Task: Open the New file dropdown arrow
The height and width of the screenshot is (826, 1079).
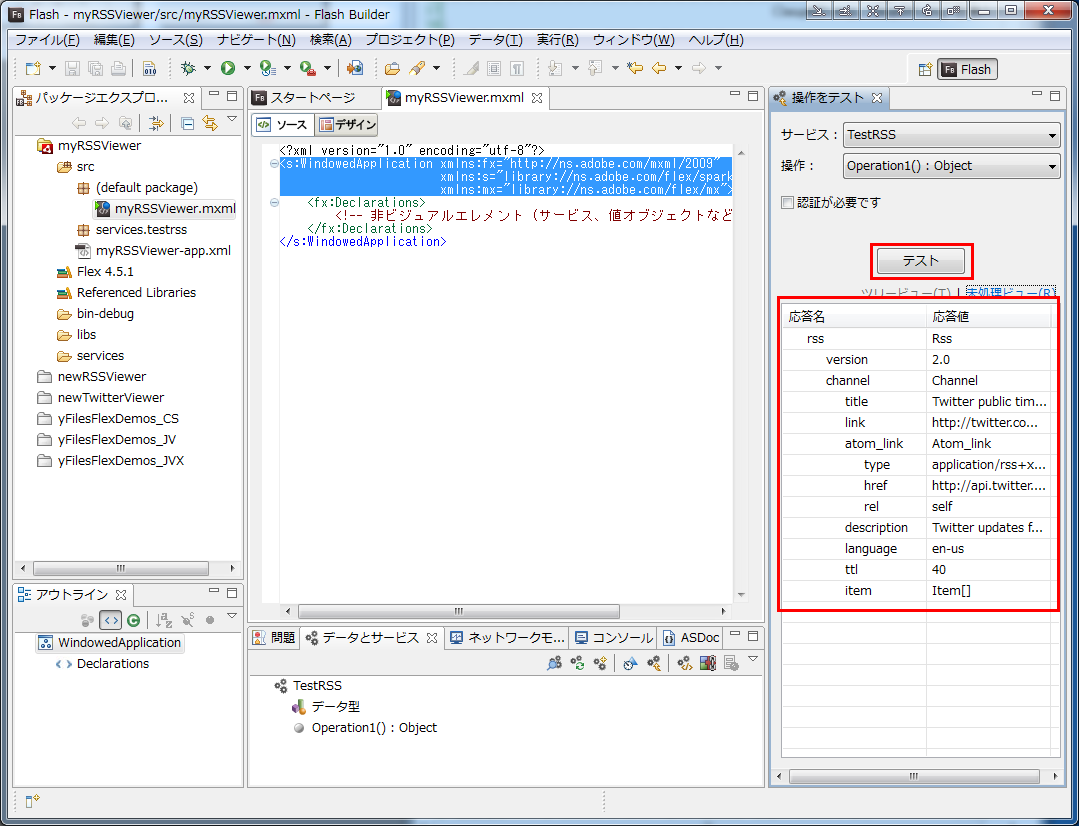Action: coord(52,67)
